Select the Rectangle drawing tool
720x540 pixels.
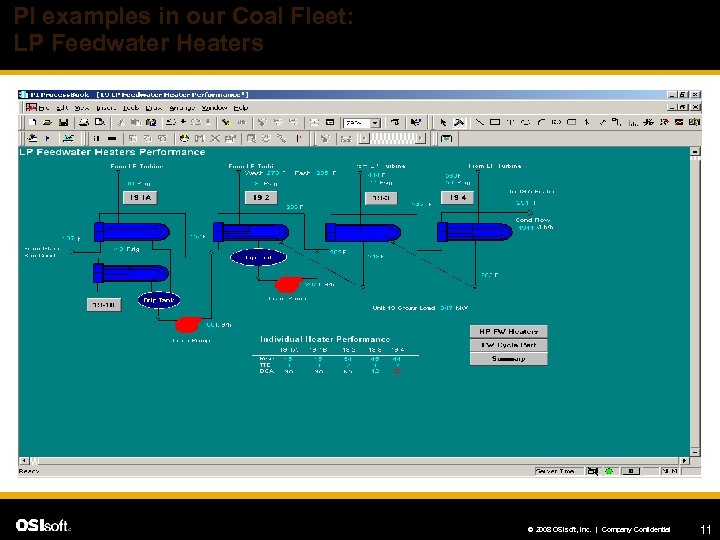495,122
